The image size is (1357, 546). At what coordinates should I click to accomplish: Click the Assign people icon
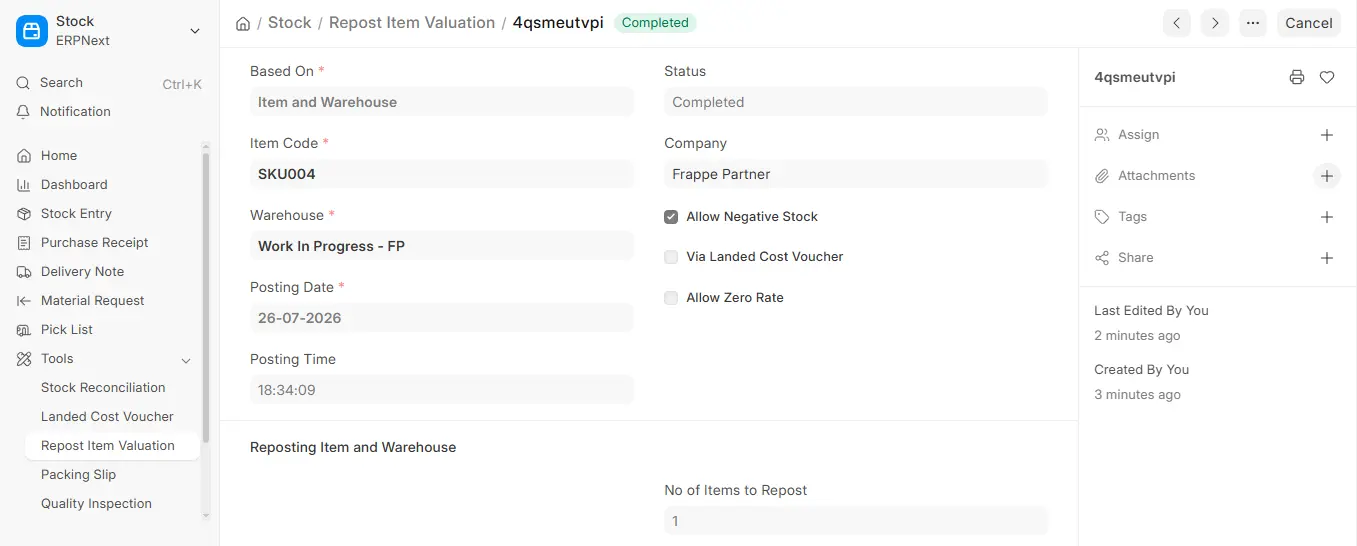pyautogui.click(x=1102, y=135)
